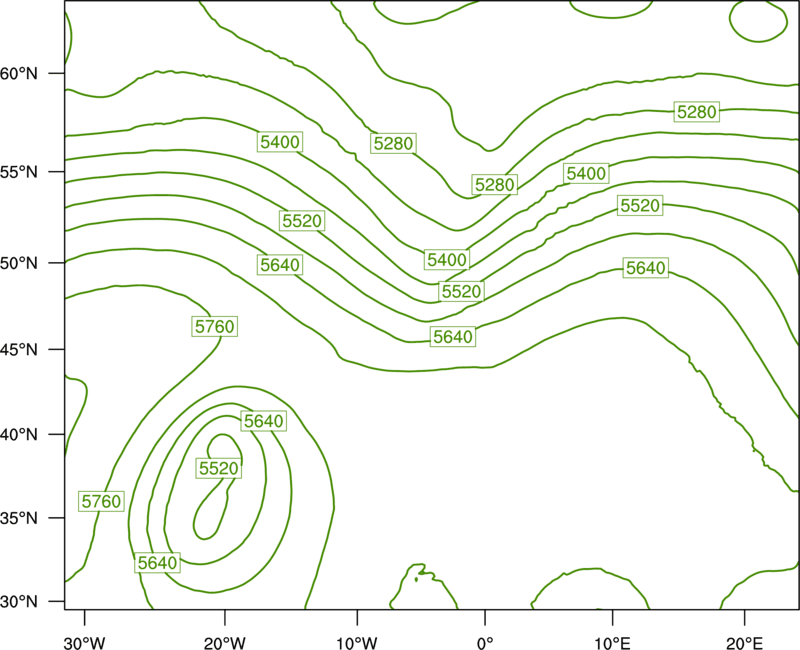Click the 20°W longitude axis label
The image size is (800, 650).
[x=224, y=643]
